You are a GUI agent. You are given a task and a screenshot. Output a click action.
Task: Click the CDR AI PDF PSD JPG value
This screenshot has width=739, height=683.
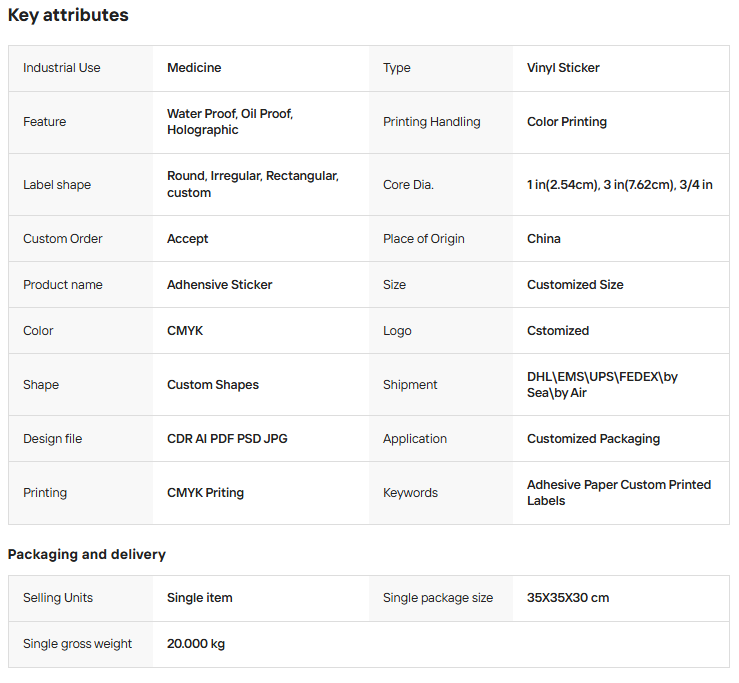[x=227, y=439]
